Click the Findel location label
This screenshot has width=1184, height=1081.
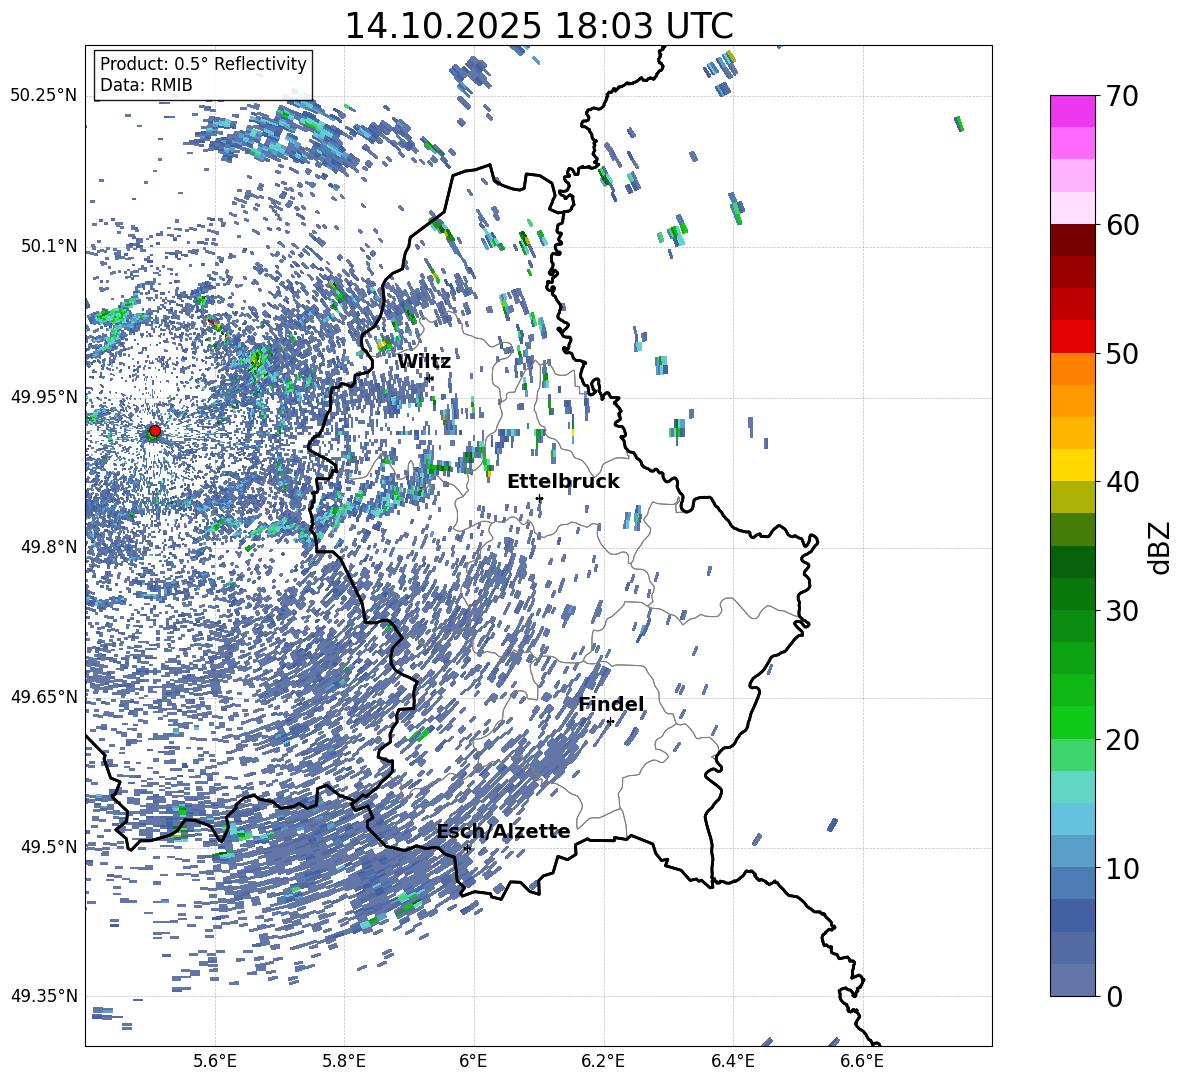coord(611,704)
